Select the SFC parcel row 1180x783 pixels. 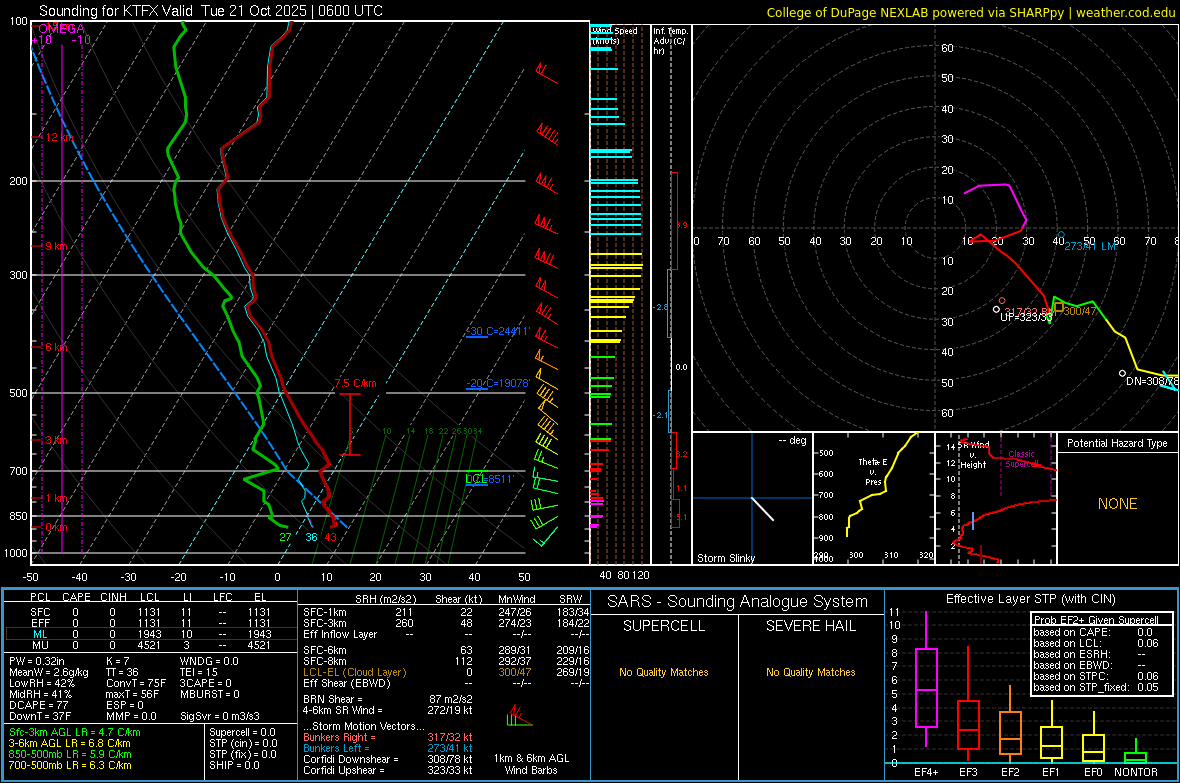point(151,612)
